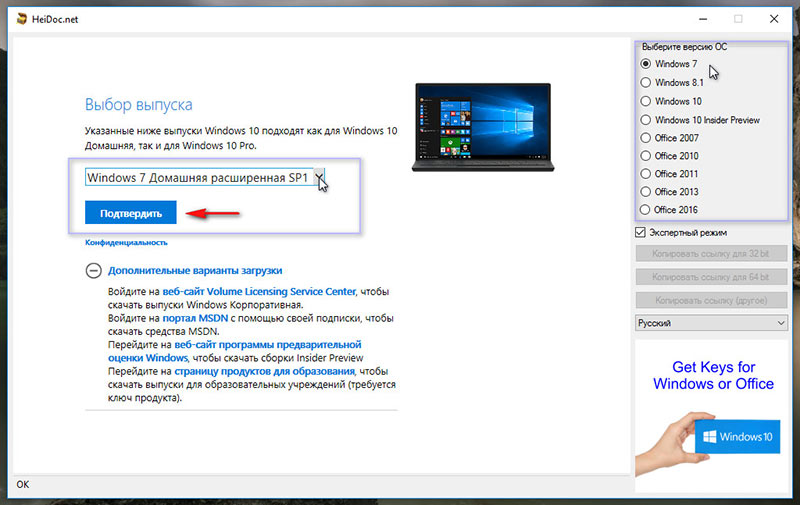Viewport: 800px width, 505px height.
Task: Click the Windows 10 card in advertisement
Action: (737, 437)
